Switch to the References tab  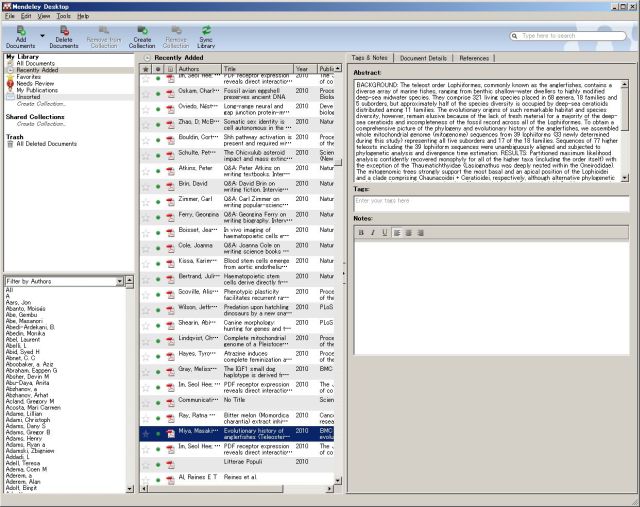(474, 58)
